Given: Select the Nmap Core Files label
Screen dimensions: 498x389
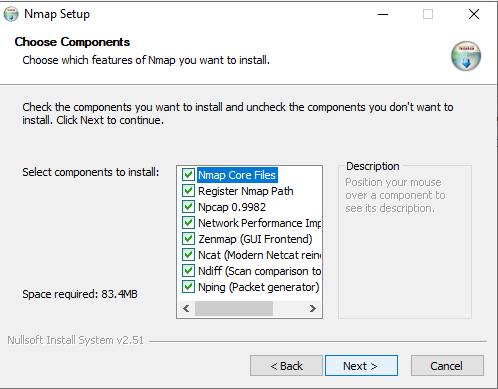Looking at the screenshot, I should [237, 175].
